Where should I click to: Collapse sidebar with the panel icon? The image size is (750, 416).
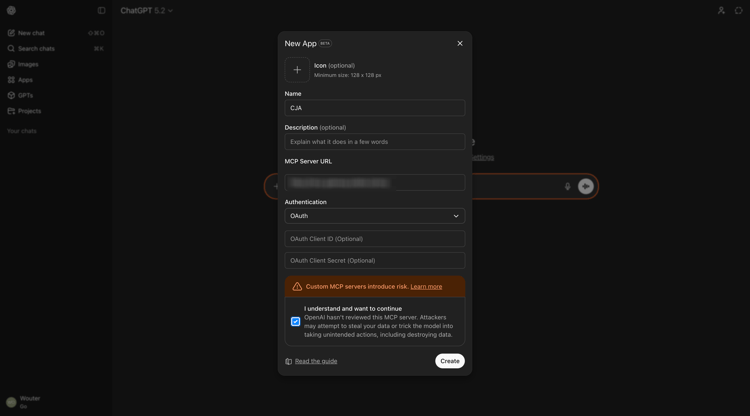coord(101,10)
